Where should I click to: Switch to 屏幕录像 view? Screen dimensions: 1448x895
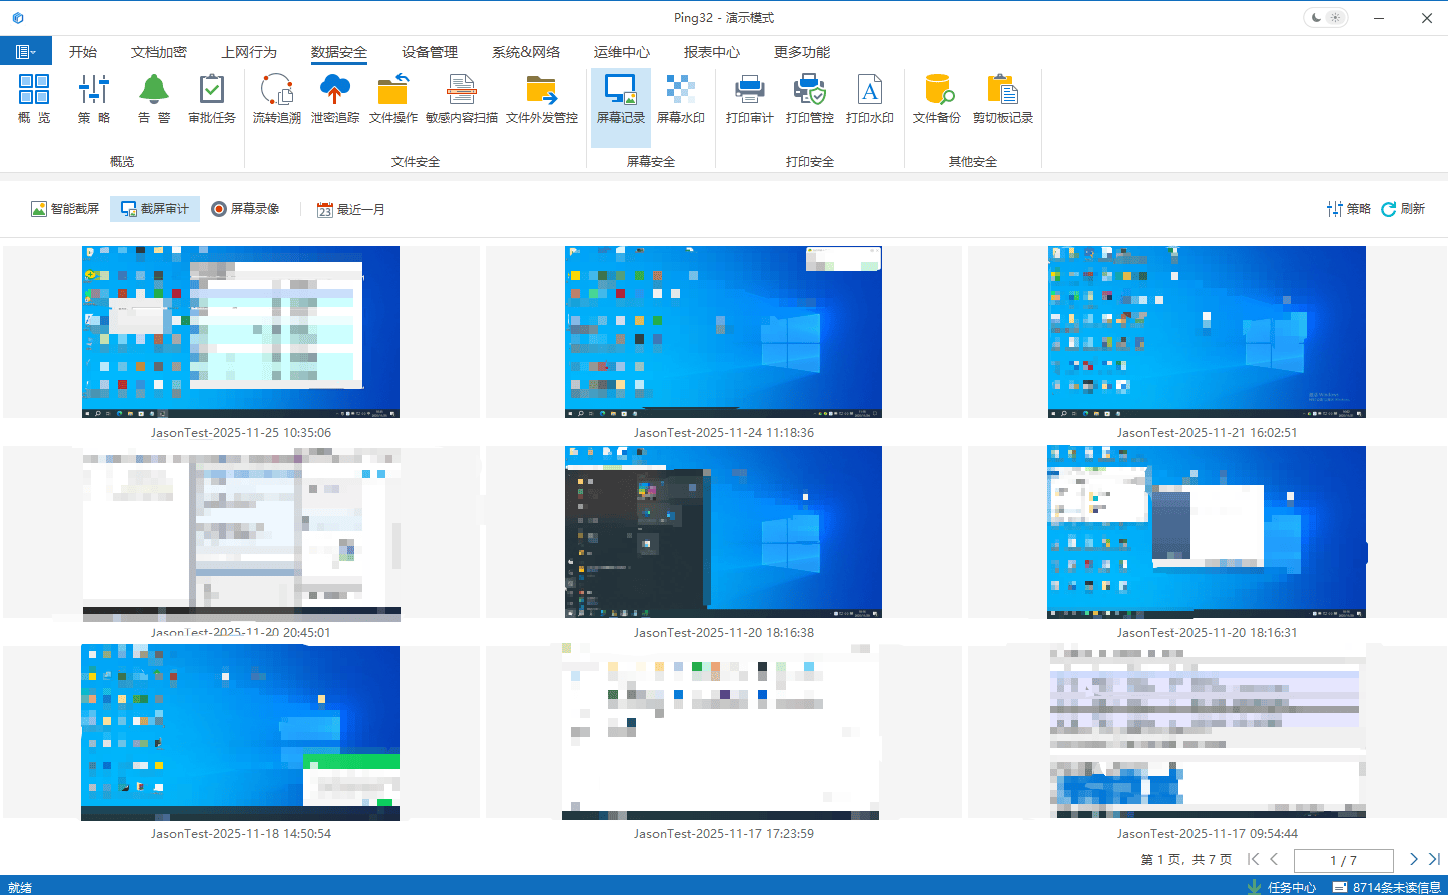point(245,209)
